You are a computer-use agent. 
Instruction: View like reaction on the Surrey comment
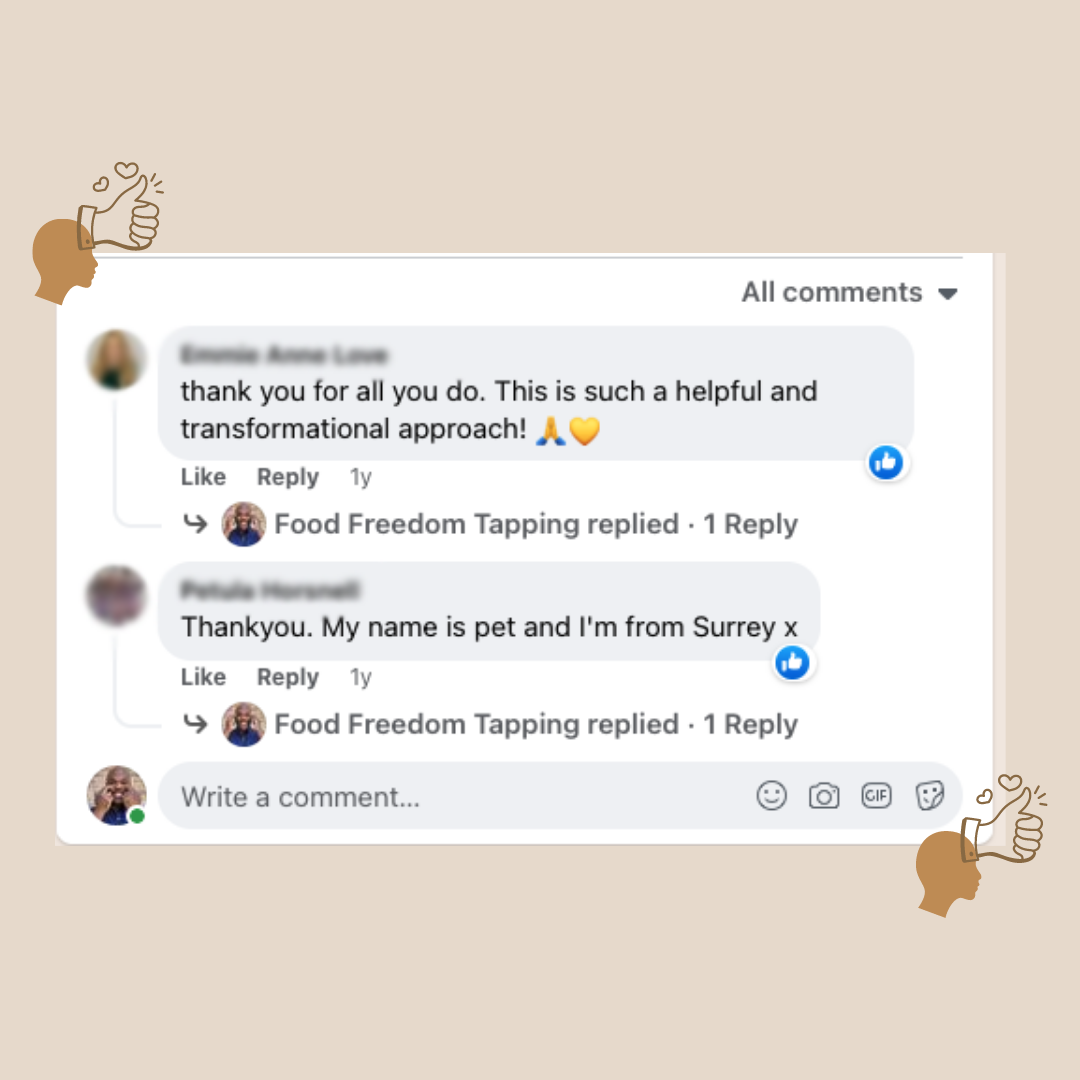coord(792,663)
